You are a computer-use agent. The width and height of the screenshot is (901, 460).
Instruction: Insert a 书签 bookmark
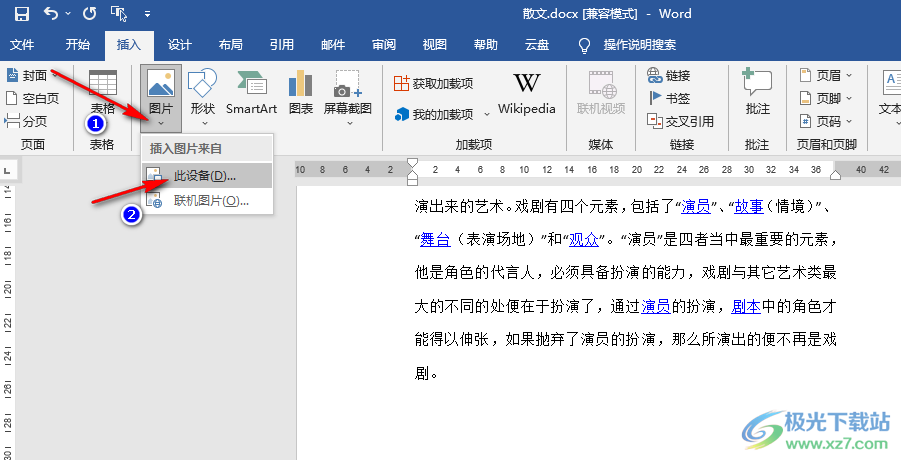point(669,98)
